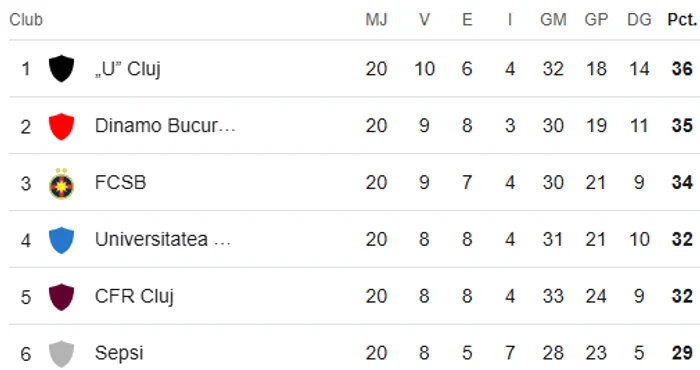Open the FCSB team name link

click(121, 183)
